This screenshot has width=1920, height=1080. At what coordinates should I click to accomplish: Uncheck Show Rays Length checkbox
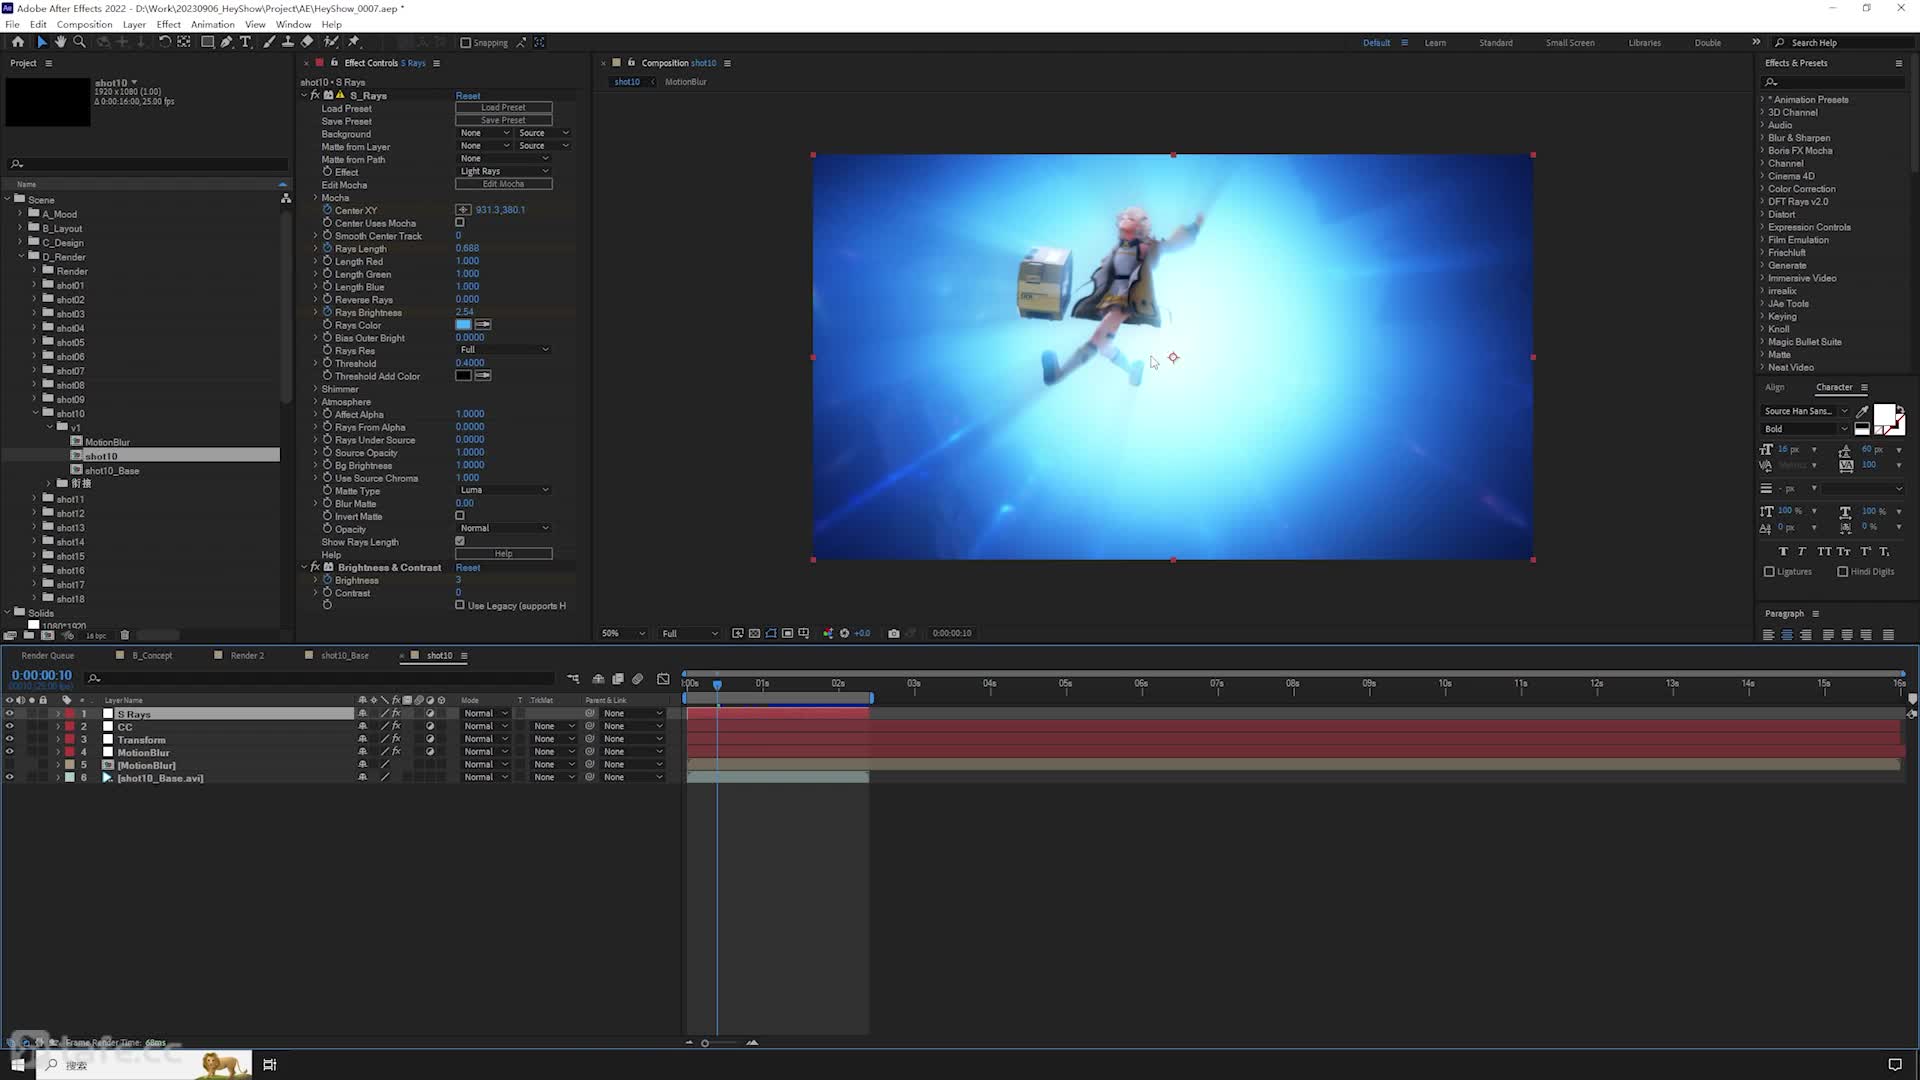(460, 541)
